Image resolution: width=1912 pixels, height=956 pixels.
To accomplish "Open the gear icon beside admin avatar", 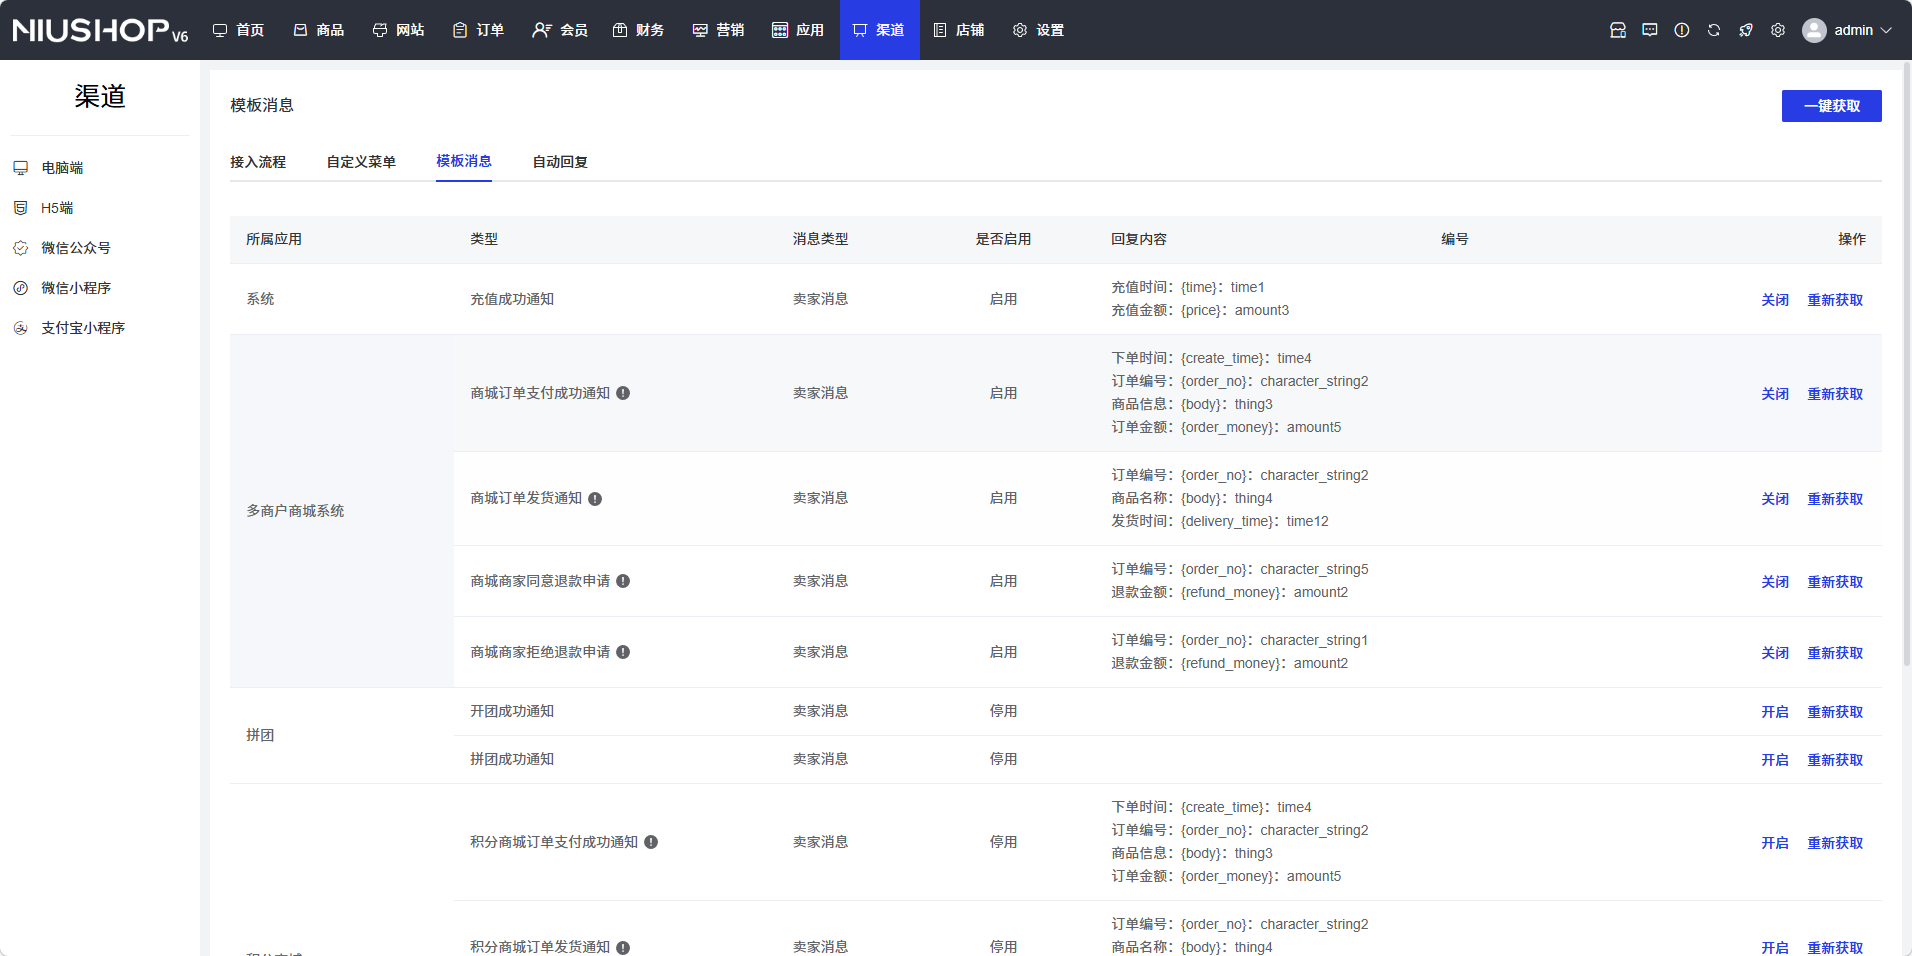I will pos(1778,30).
